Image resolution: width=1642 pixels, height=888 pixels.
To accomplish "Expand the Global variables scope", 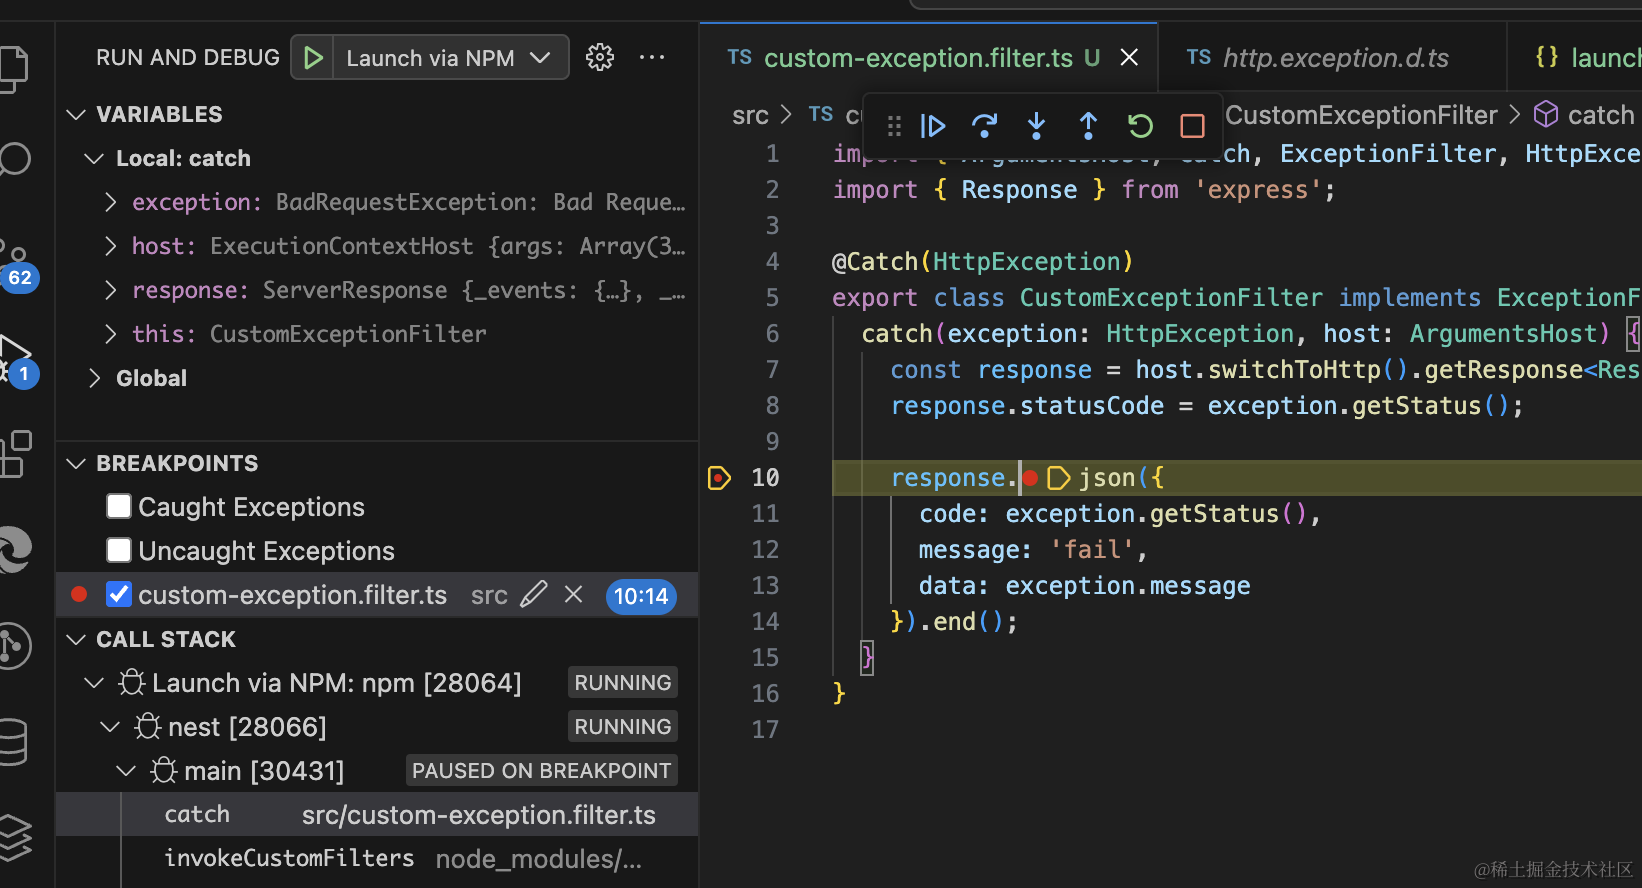I will (95, 378).
